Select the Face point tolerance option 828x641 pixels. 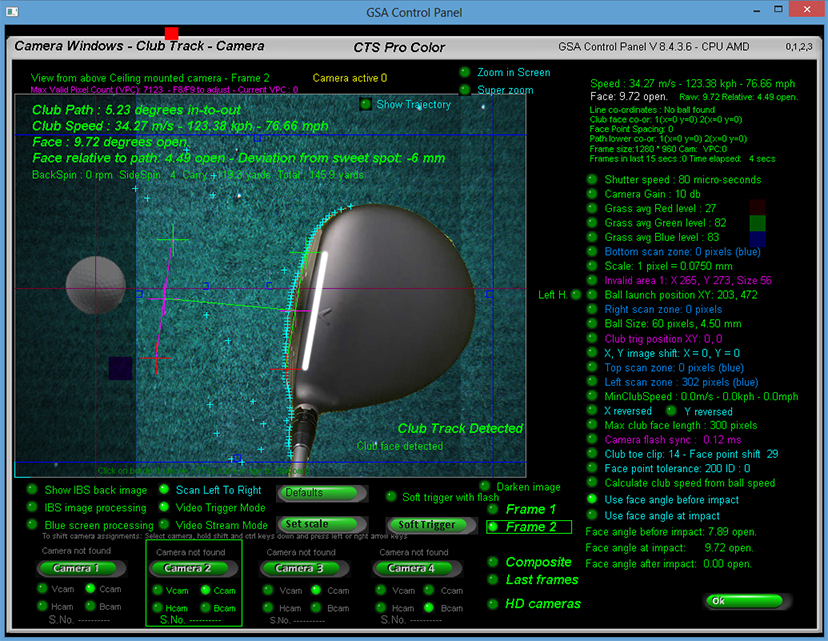[x=592, y=468]
